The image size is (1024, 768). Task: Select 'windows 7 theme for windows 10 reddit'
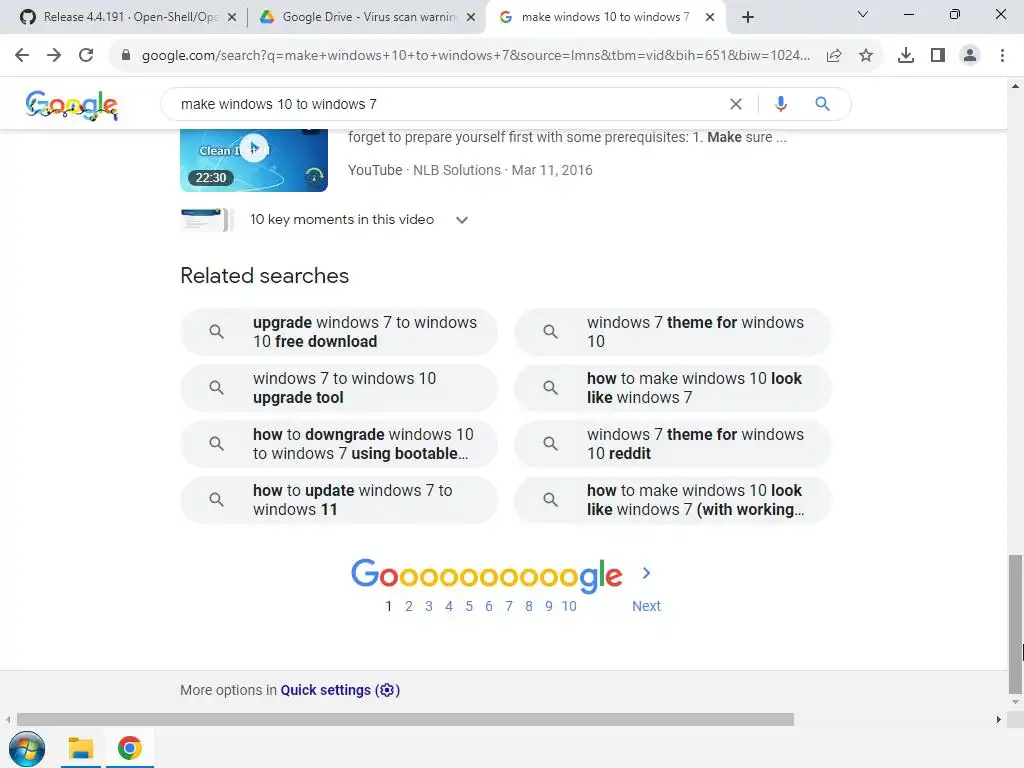point(673,444)
